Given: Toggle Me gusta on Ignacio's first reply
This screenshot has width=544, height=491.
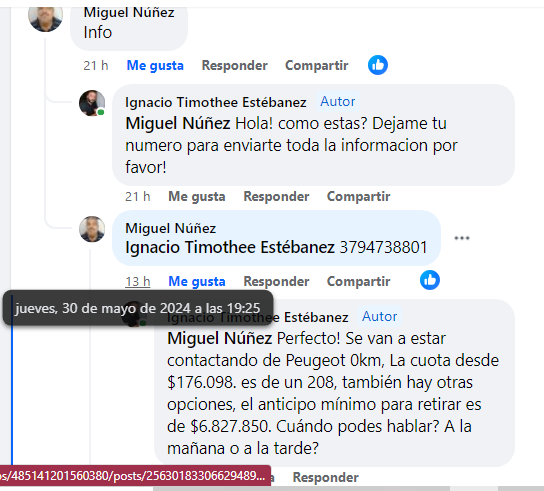Looking at the screenshot, I should click(197, 196).
